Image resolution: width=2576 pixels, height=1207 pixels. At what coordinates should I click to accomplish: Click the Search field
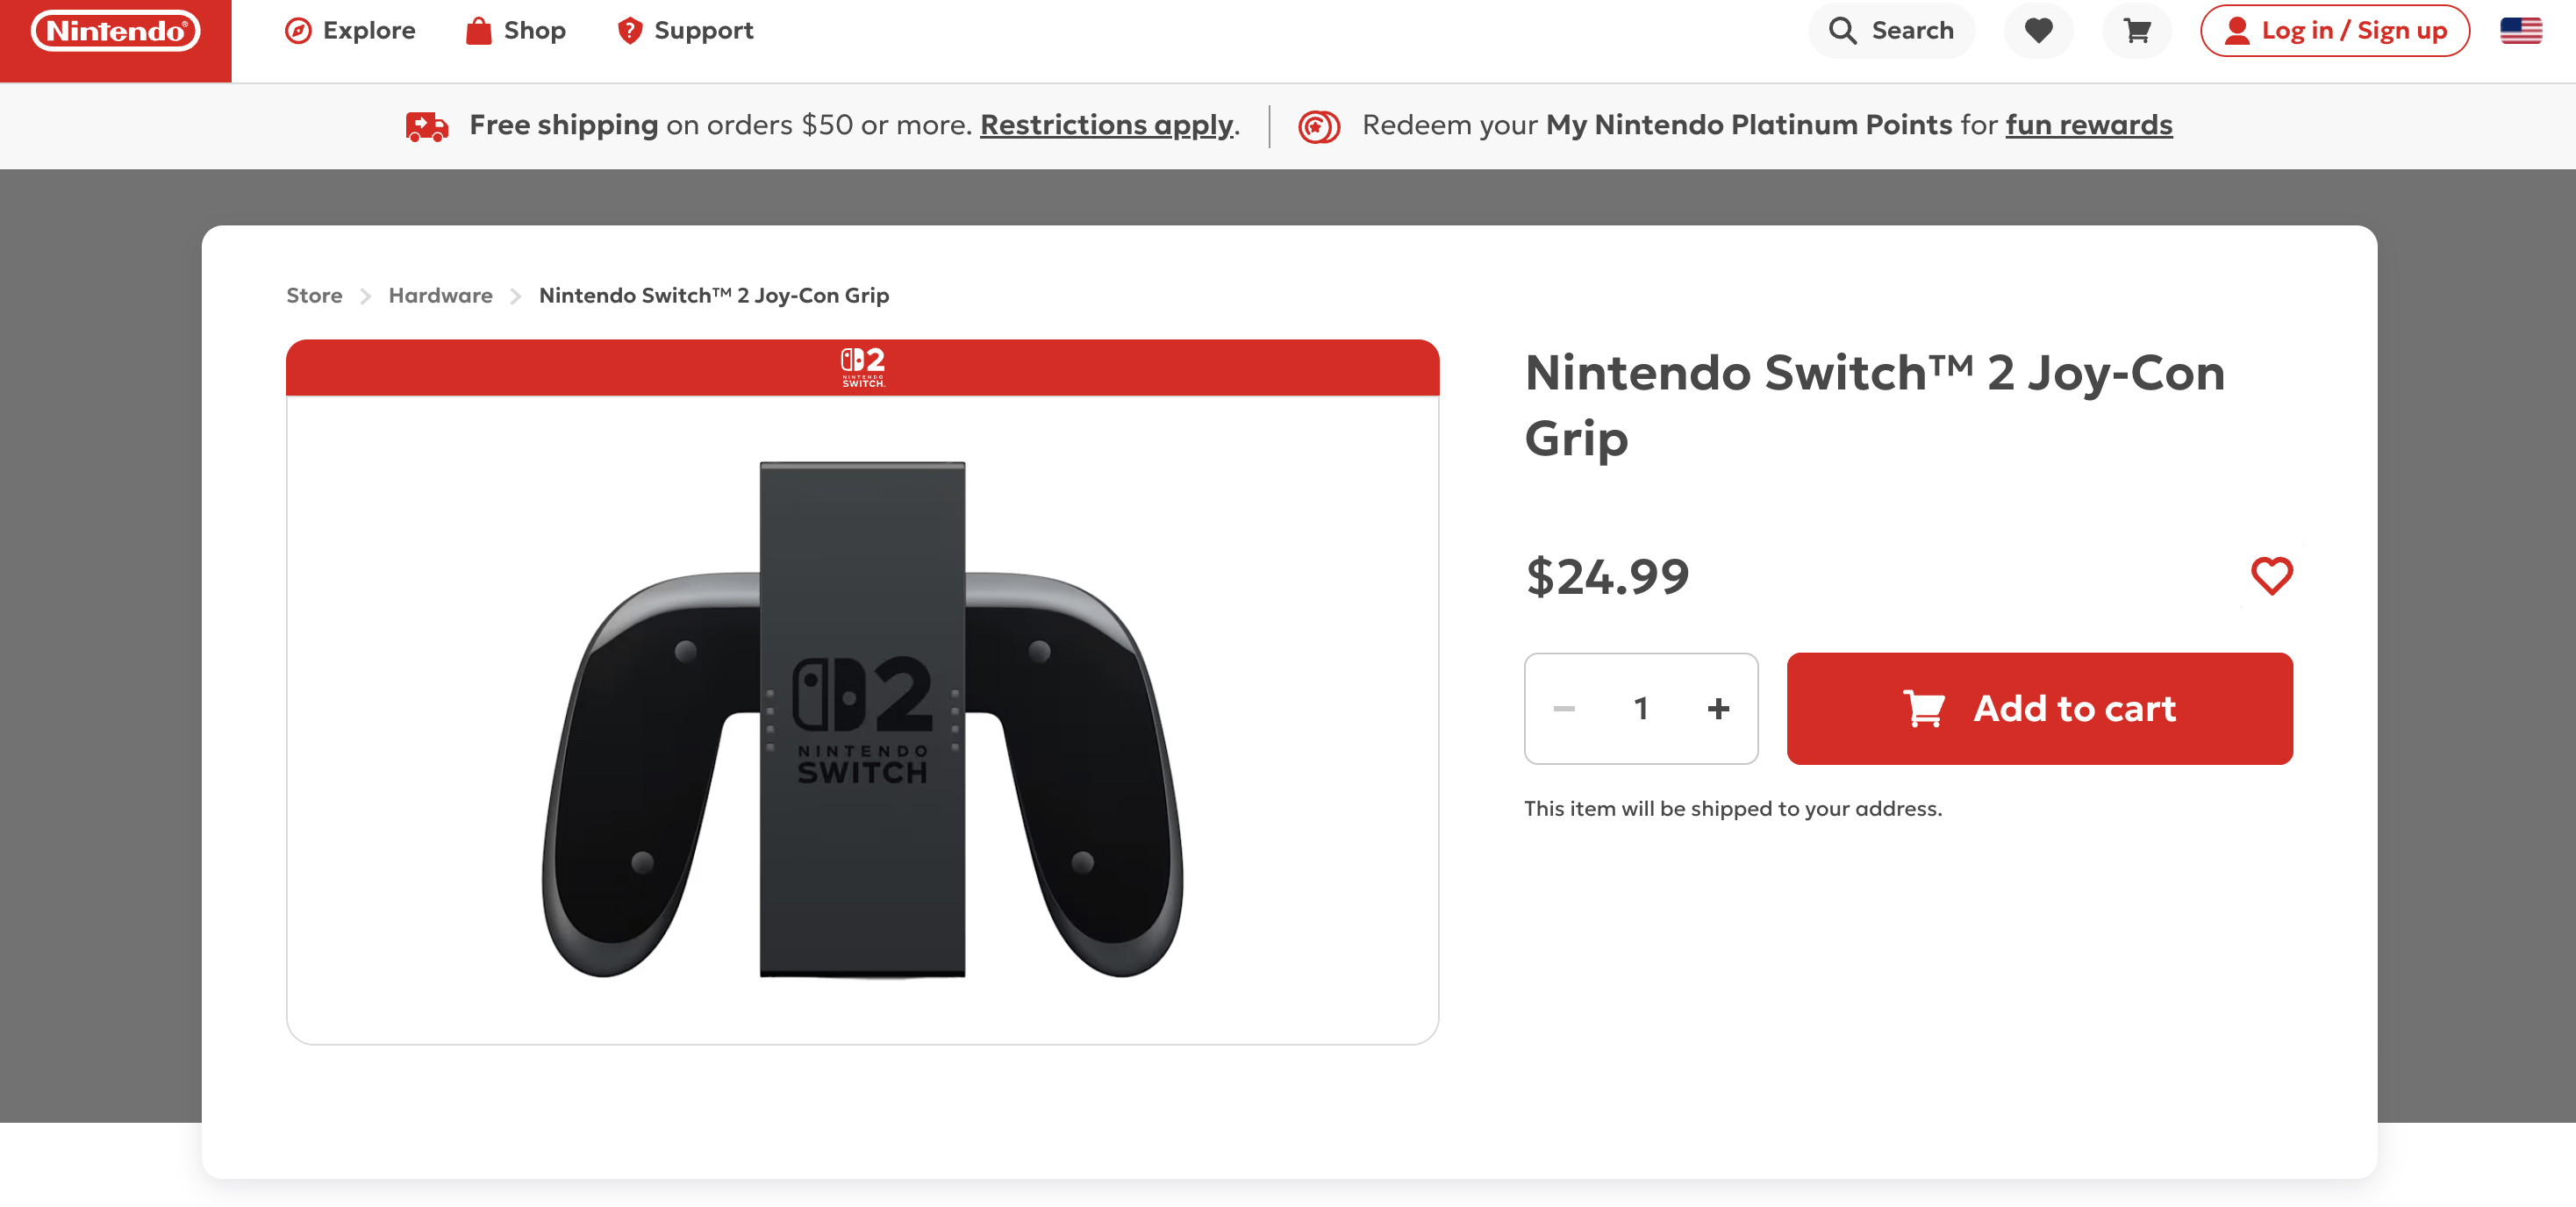1891,31
